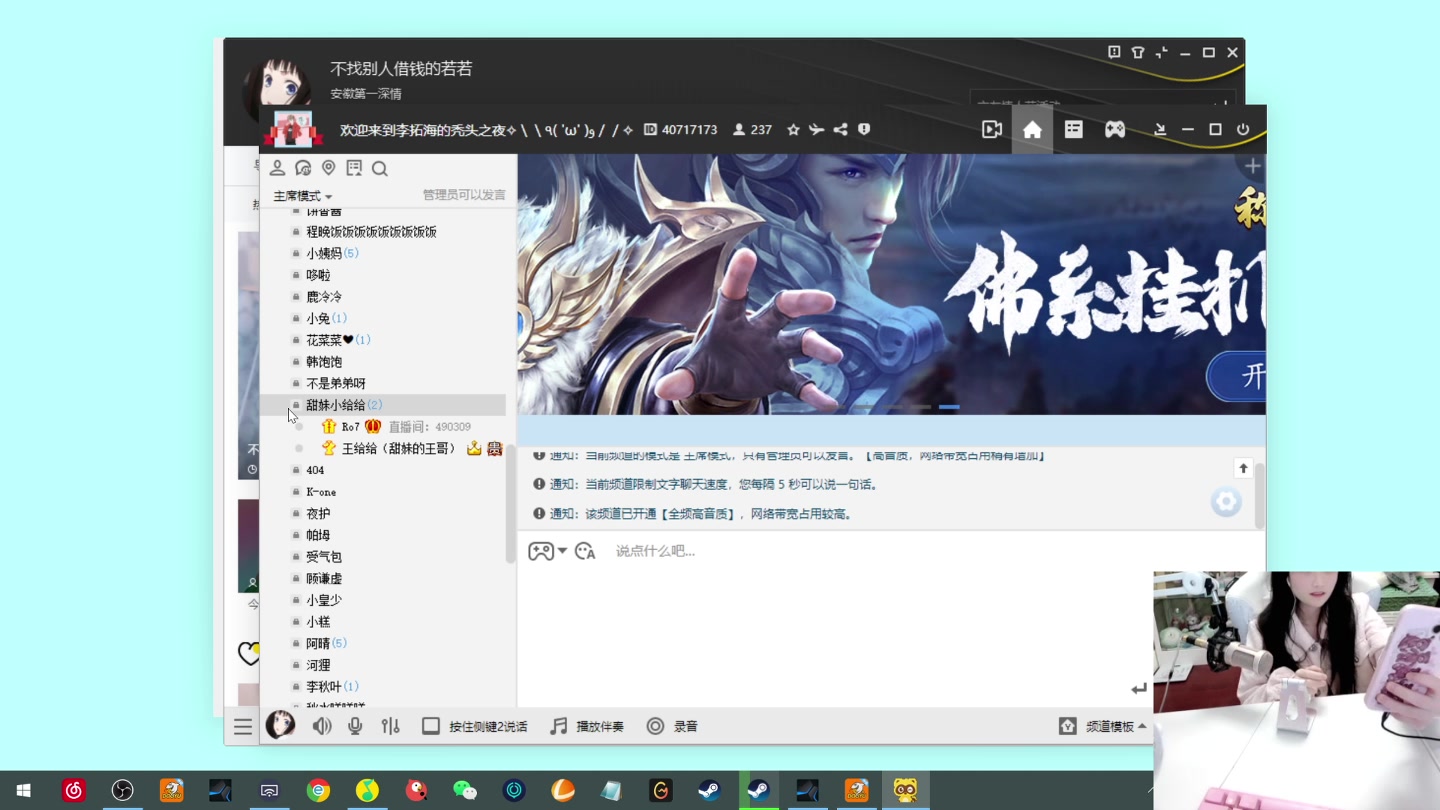Share the channel via the share icon
Image resolution: width=1440 pixels, height=810 pixels.
(840, 129)
